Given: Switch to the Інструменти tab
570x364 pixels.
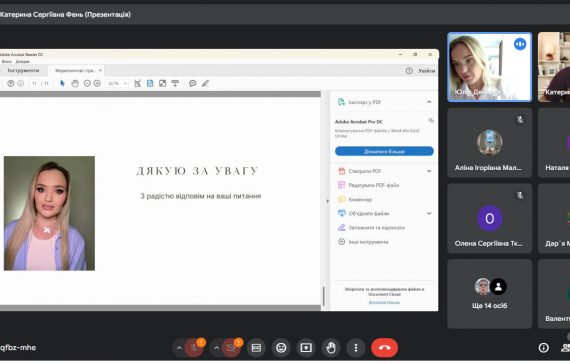Looking at the screenshot, I should tap(23, 70).
